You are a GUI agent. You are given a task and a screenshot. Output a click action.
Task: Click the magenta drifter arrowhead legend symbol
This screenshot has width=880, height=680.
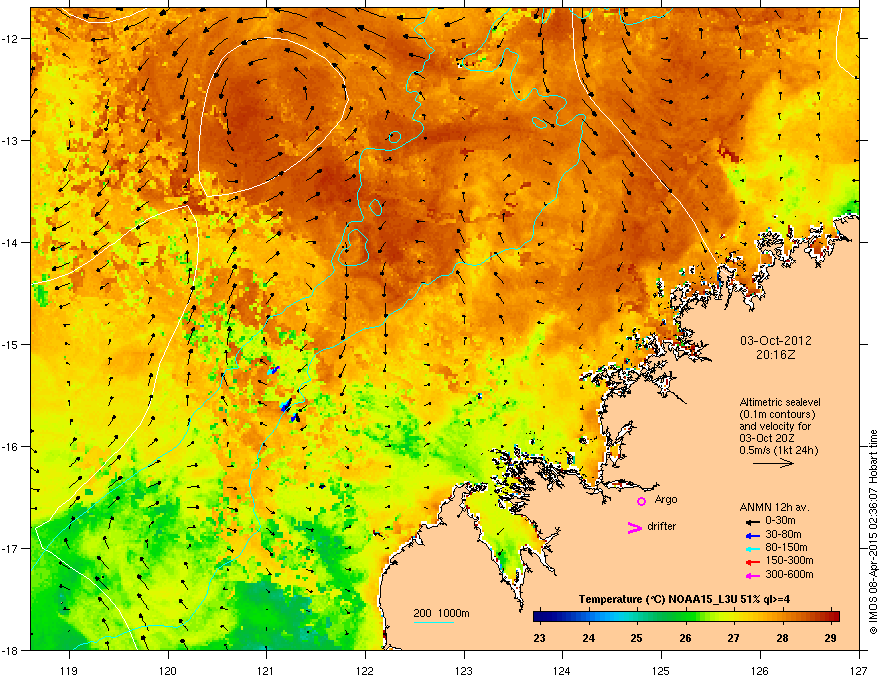click(x=634, y=527)
